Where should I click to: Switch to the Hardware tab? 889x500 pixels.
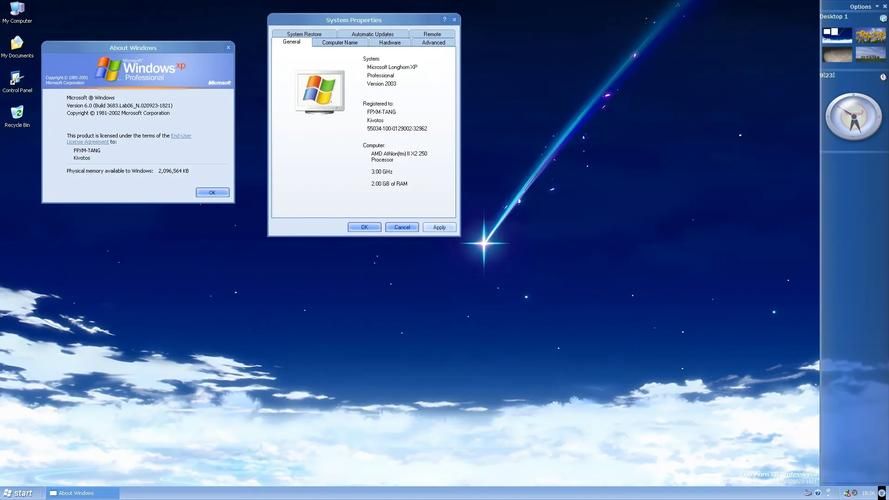pos(390,43)
